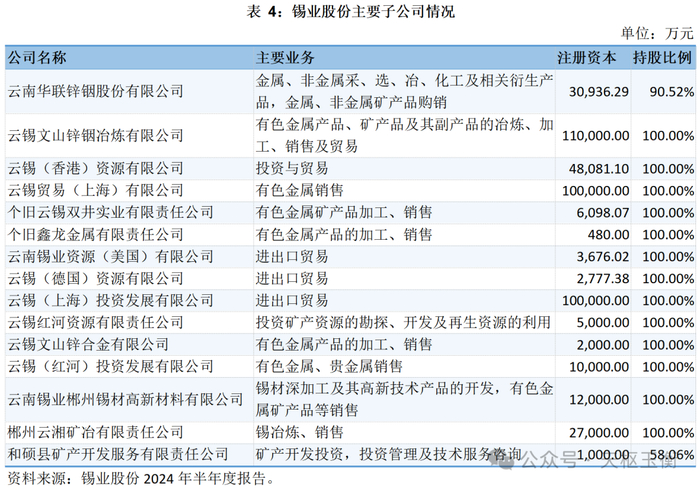Click capital value 48,081.10
Viewport: 700px width, 488px height.
(599, 169)
